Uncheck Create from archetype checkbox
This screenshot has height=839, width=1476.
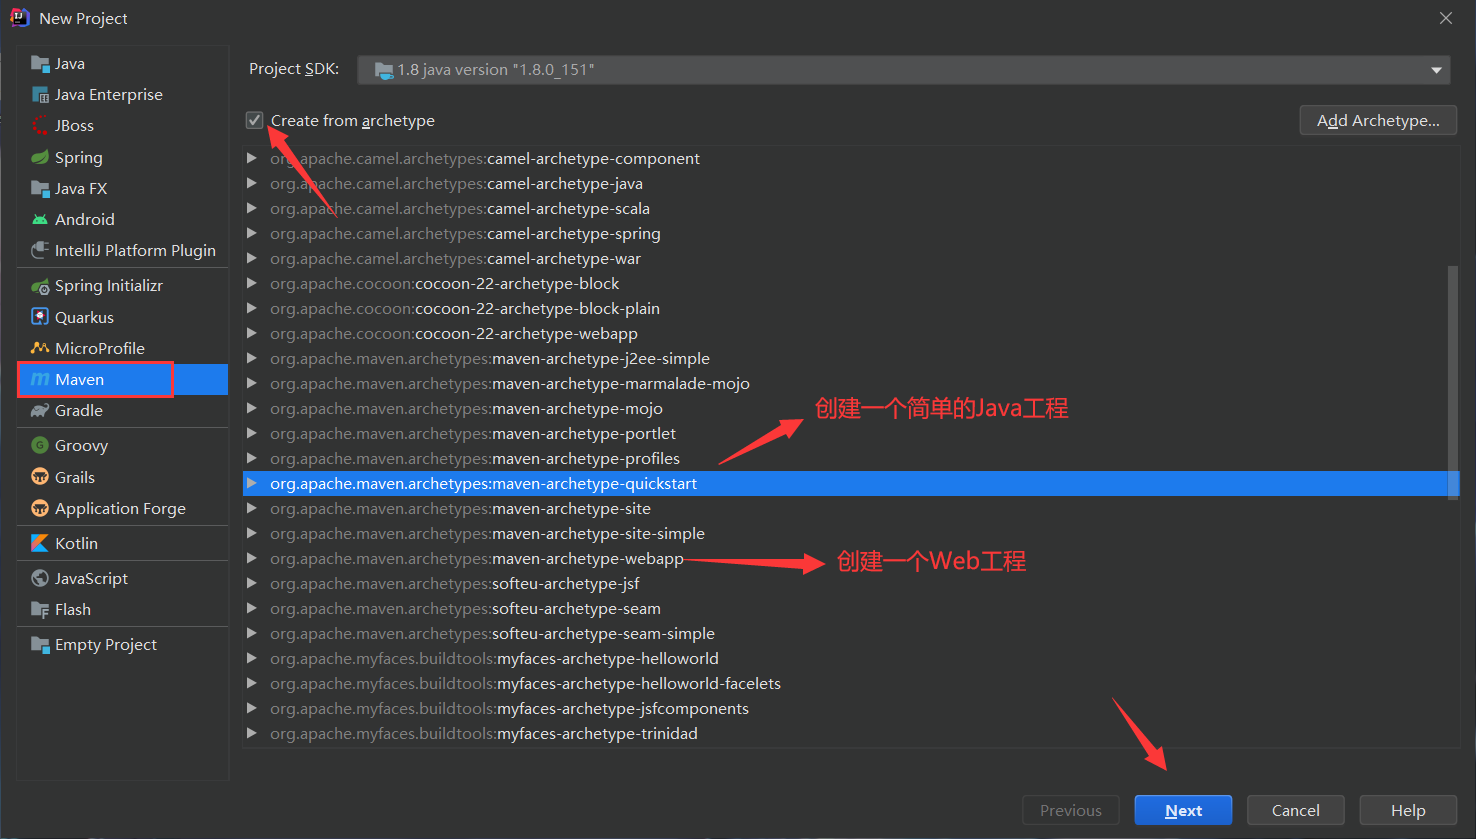(255, 120)
